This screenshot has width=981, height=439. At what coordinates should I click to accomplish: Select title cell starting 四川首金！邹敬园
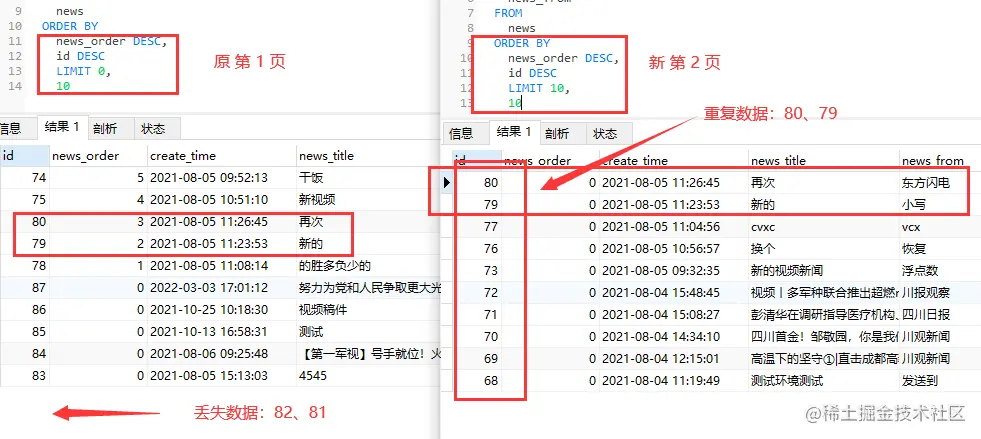tap(824, 336)
